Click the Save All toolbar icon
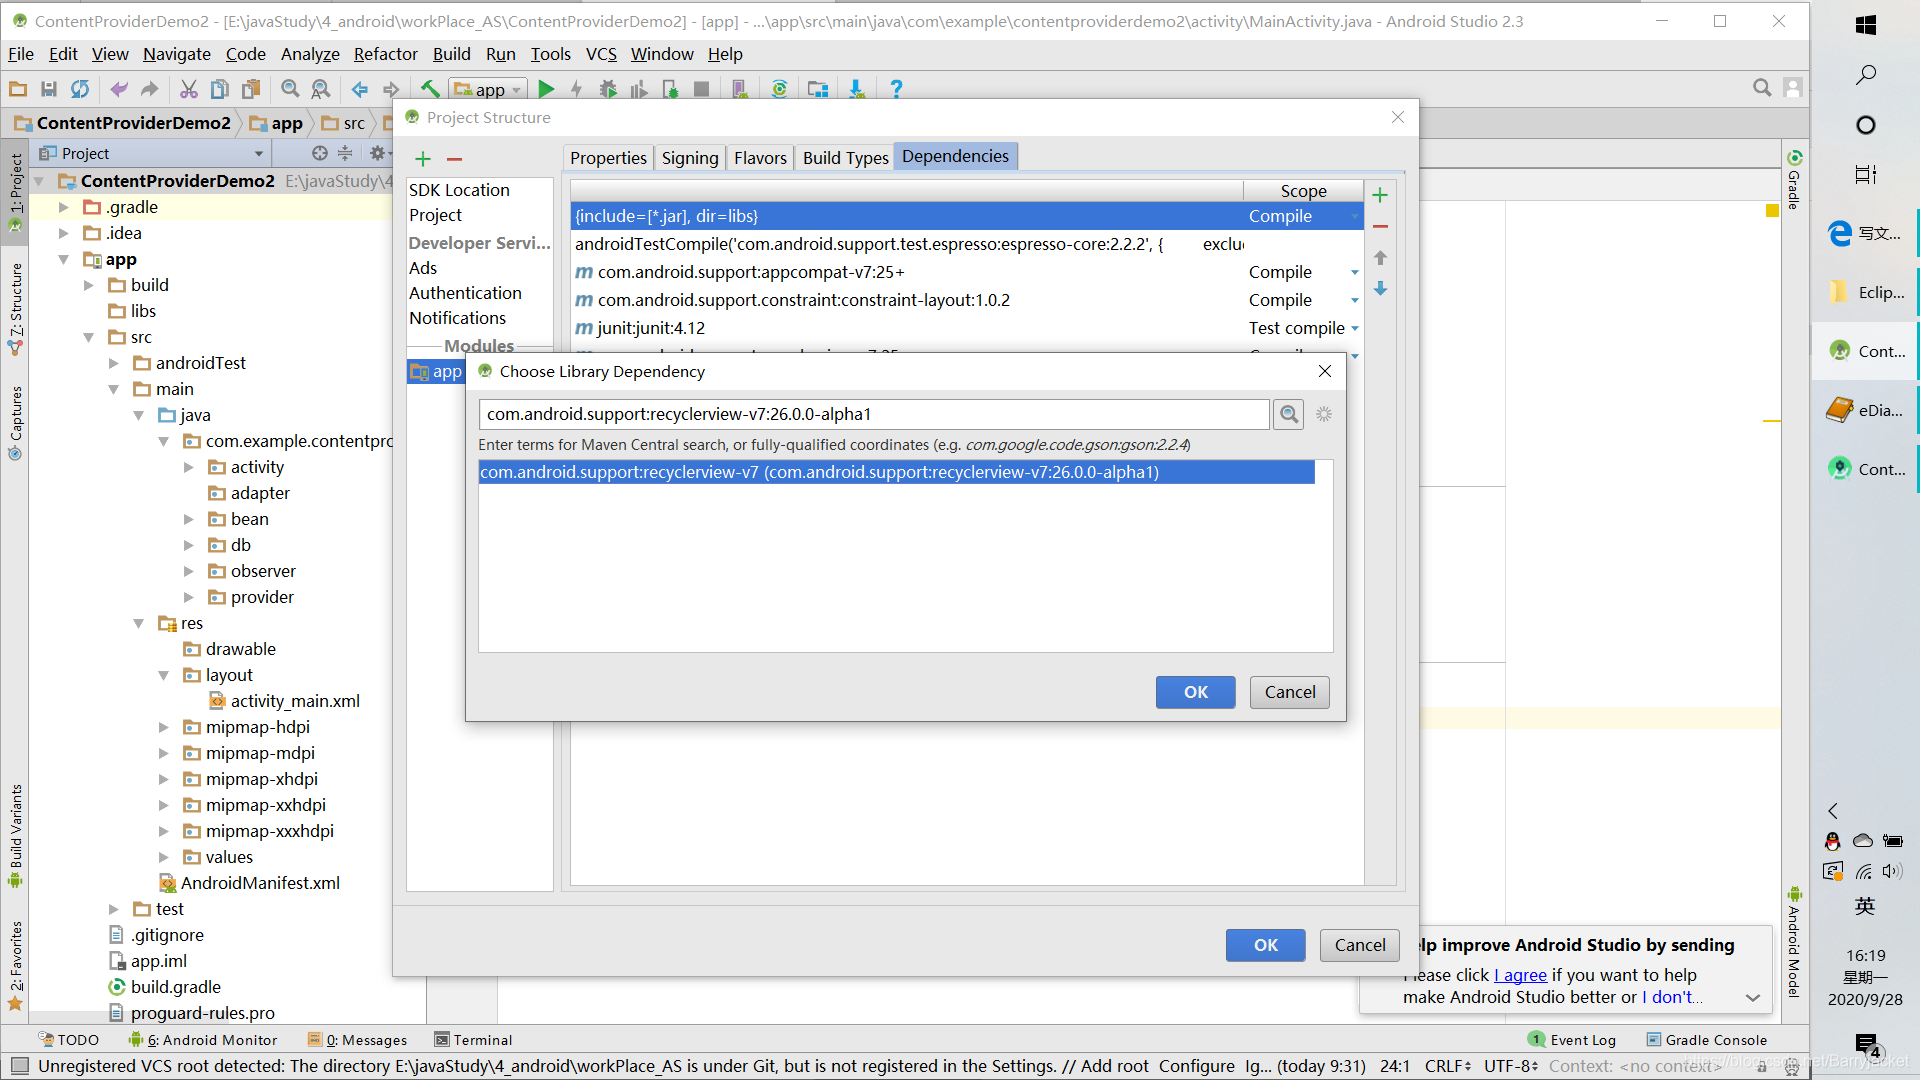The image size is (1920, 1080). [x=48, y=89]
